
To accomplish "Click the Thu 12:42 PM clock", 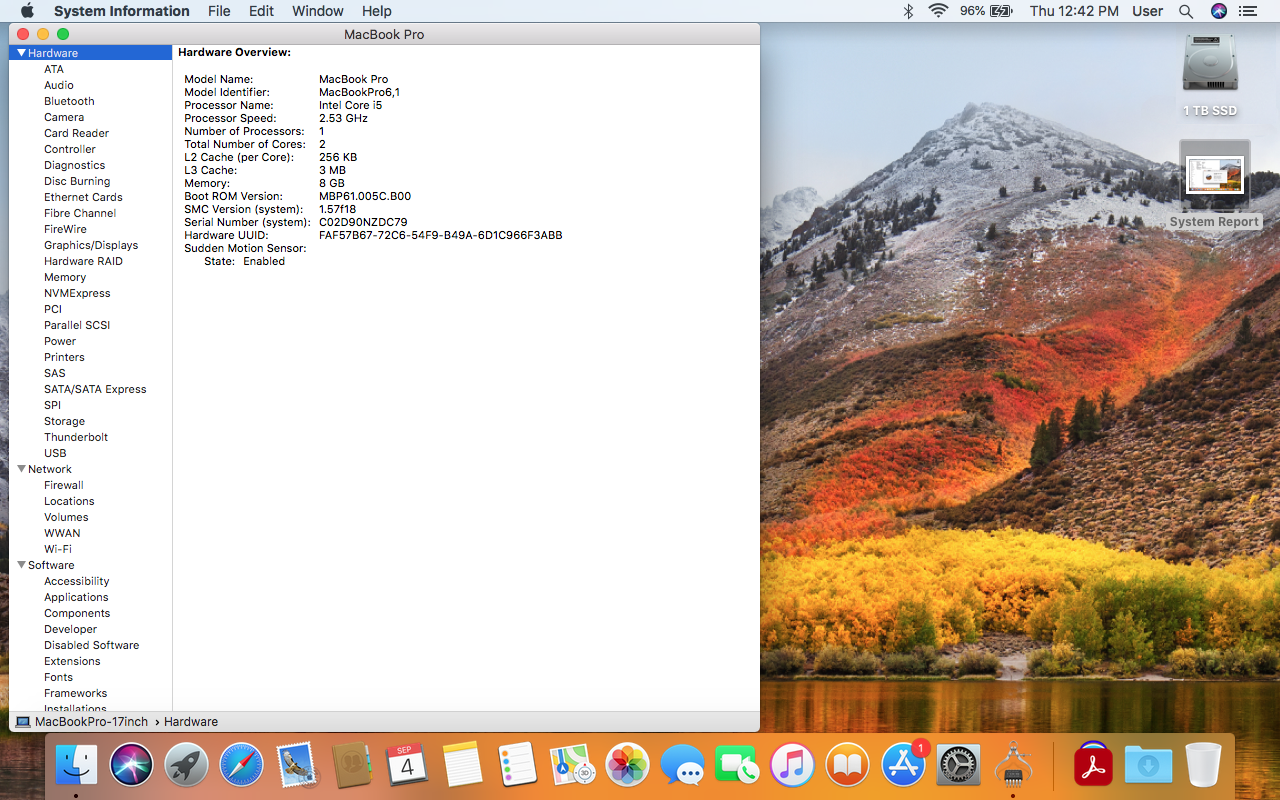I will [1074, 11].
